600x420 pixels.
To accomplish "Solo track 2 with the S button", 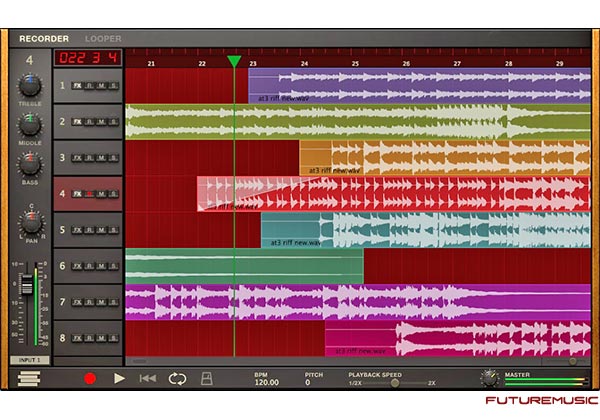I will click(113, 122).
